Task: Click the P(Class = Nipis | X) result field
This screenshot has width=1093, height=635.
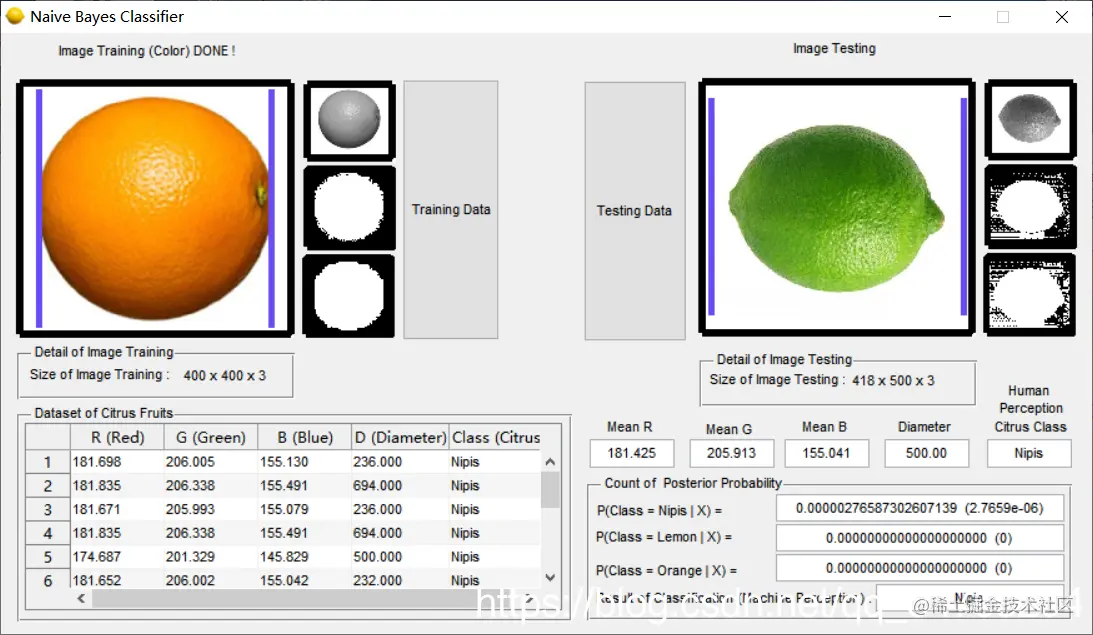Action: (920, 508)
